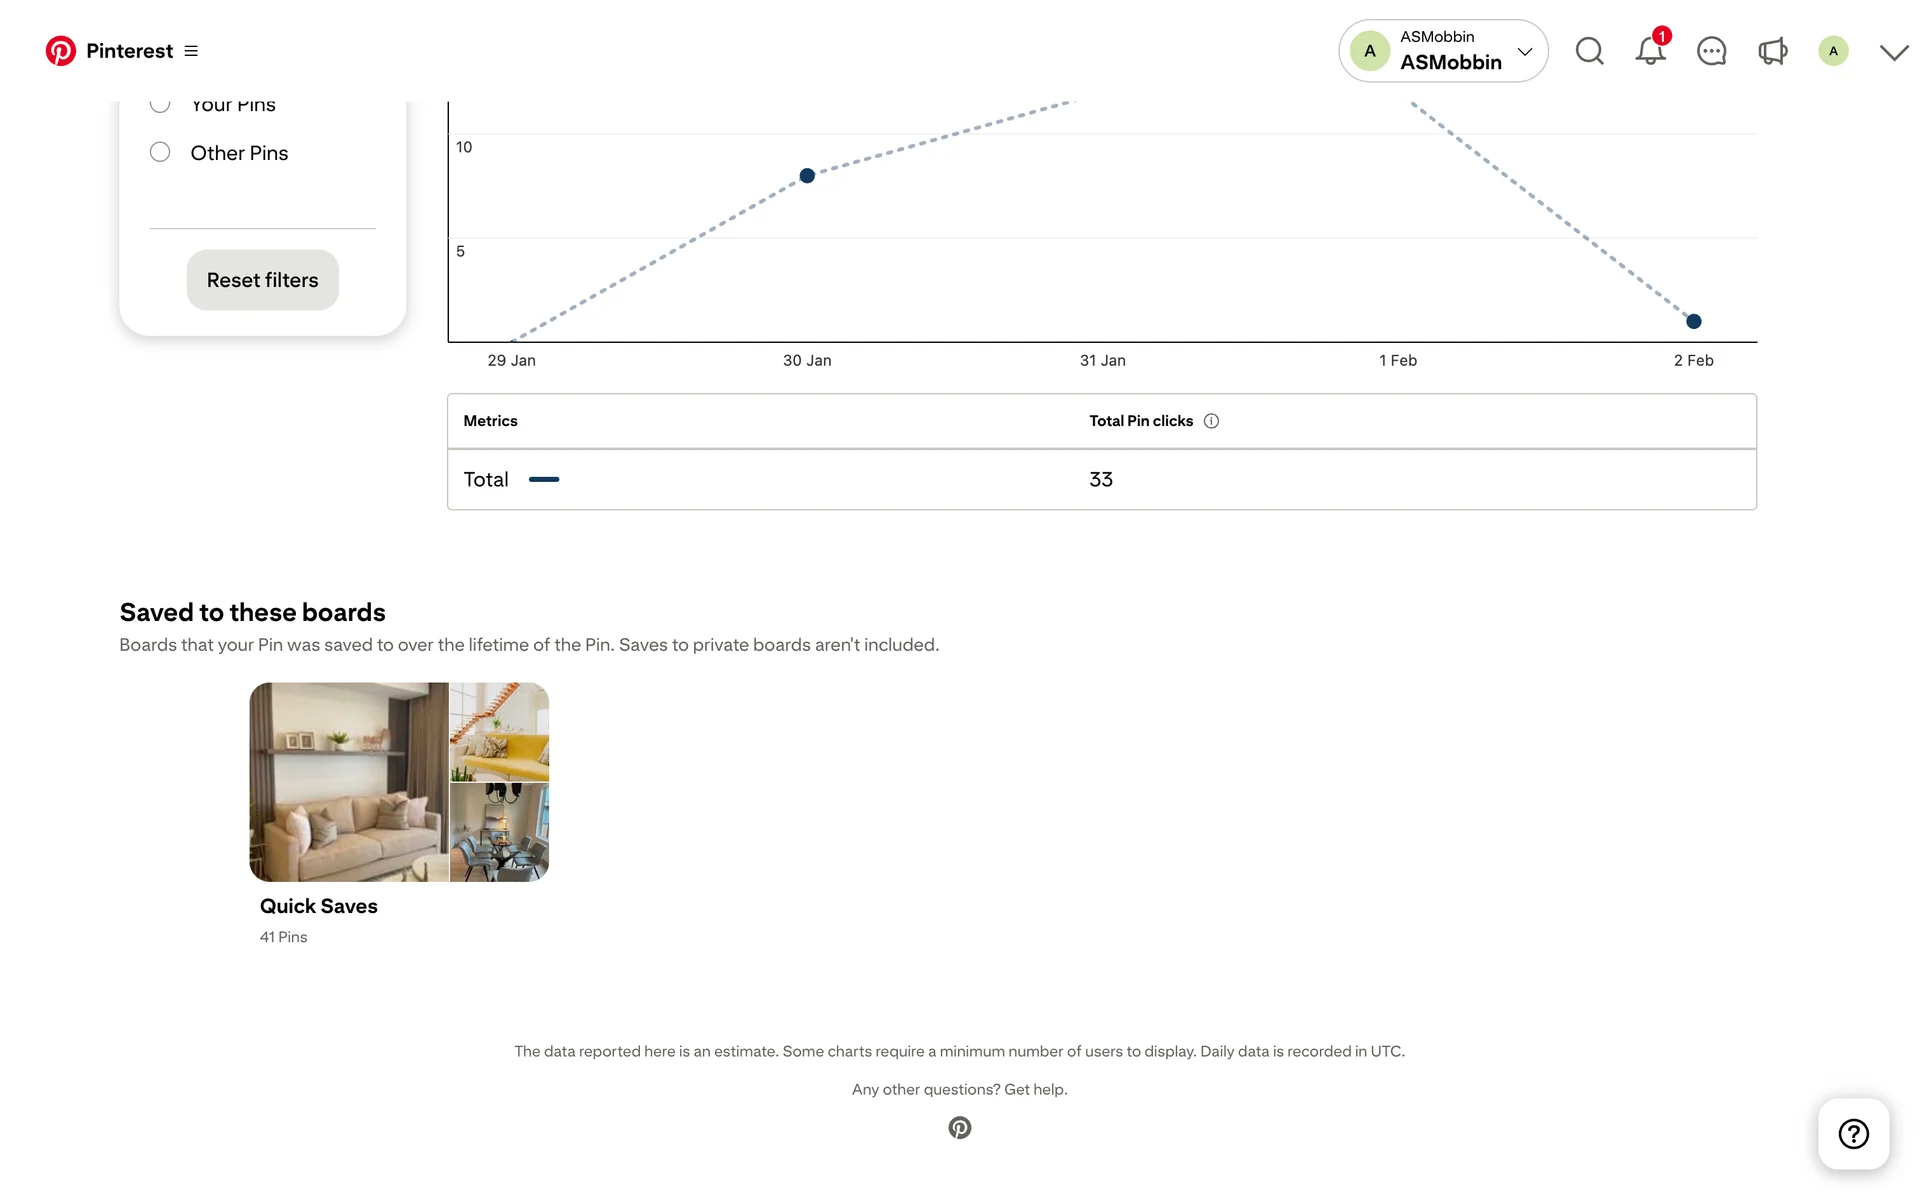The image size is (1920, 1200).
Task: Select the Your Pins radio button
Action: [x=160, y=104]
